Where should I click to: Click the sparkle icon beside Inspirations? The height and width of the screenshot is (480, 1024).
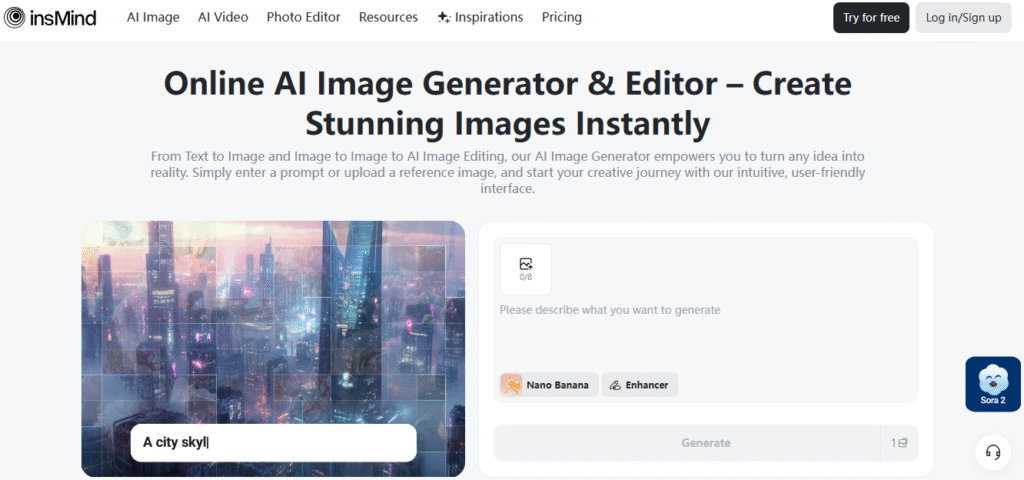pyautogui.click(x=444, y=17)
